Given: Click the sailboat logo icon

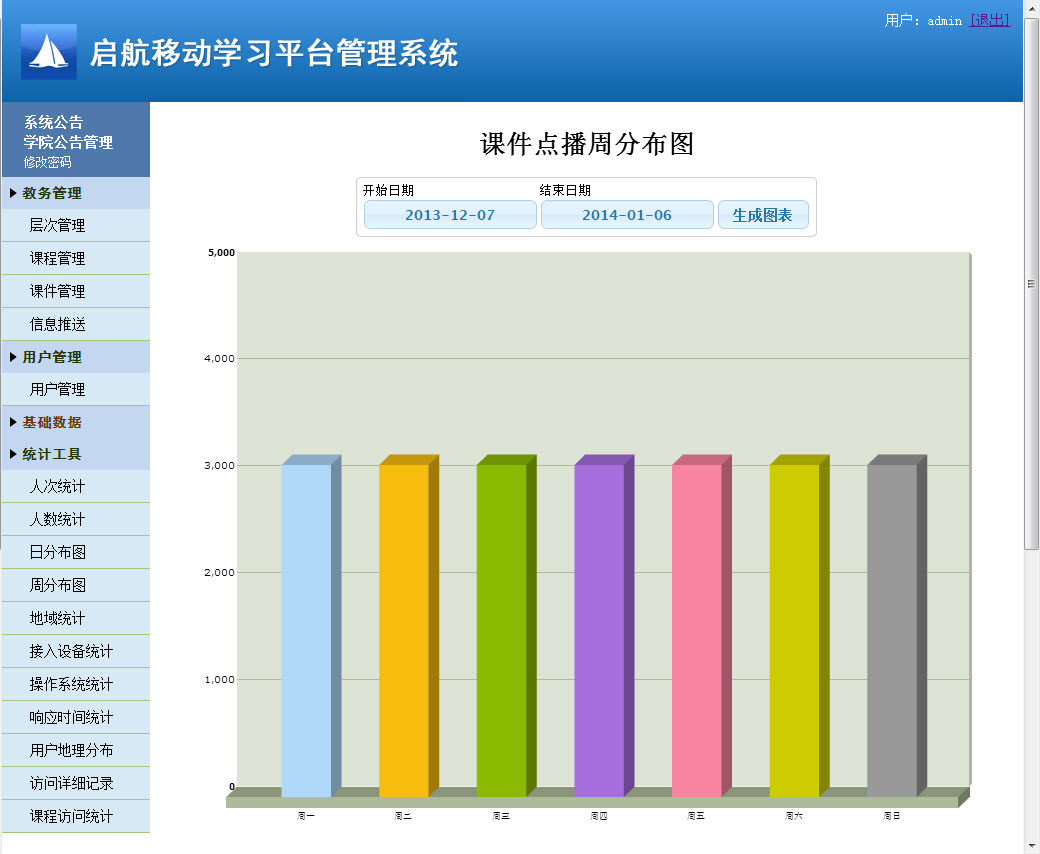Looking at the screenshot, I should (47, 50).
